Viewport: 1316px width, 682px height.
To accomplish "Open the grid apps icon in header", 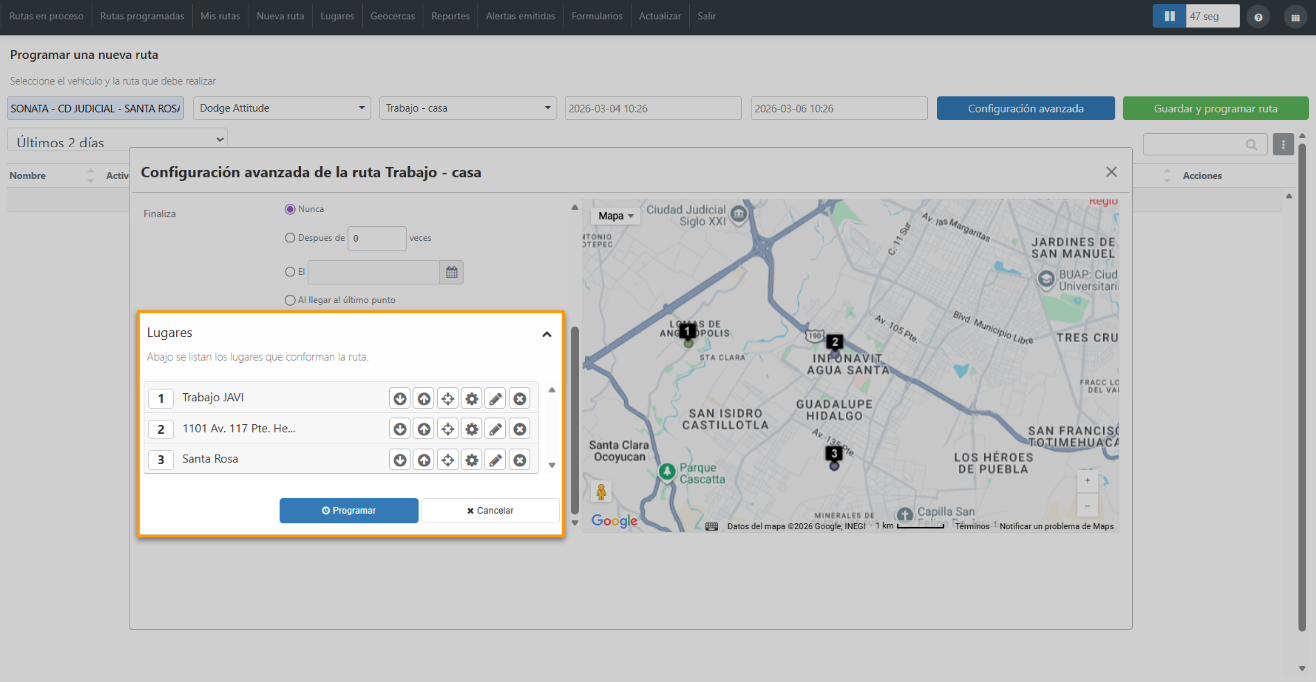I will point(1295,17).
